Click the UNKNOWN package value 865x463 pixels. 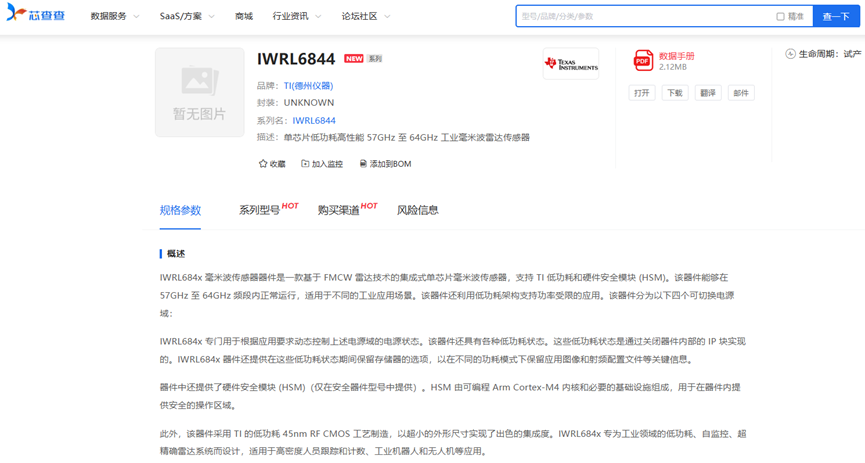309,103
